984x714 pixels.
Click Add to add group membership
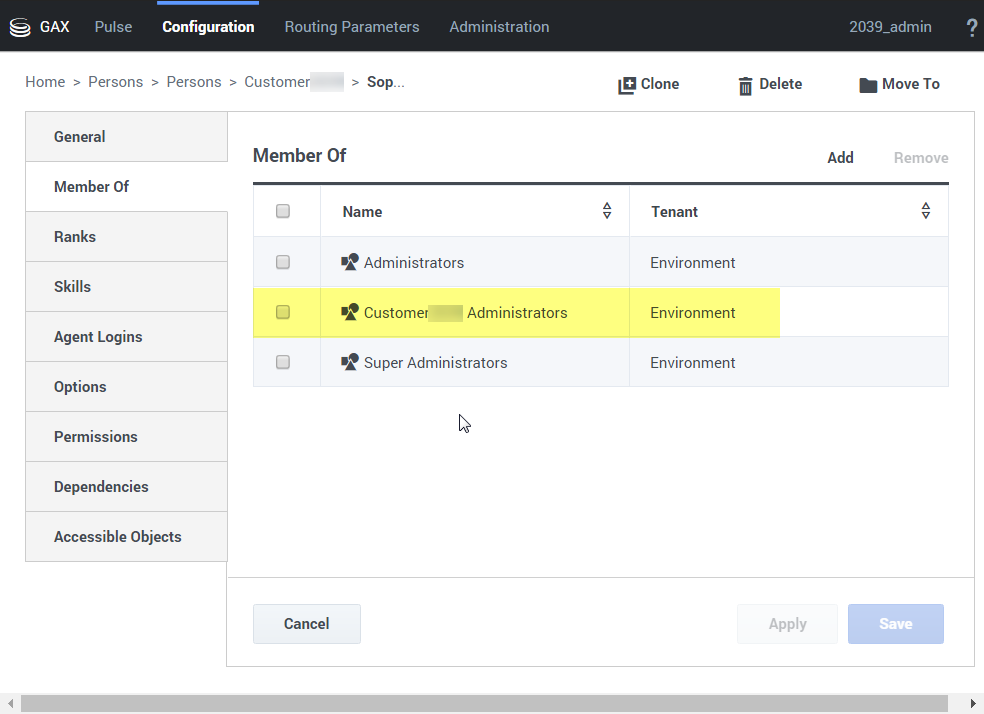point(840,158)
